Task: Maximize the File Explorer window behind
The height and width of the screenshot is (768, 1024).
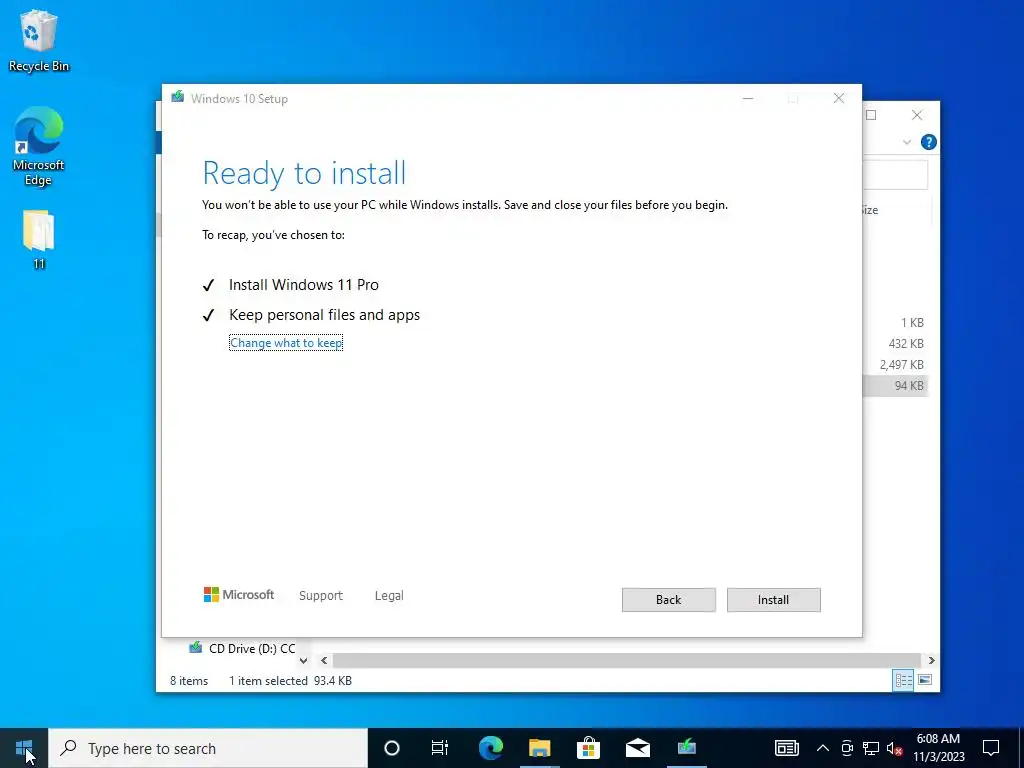Action: click(x=871, y=116)
